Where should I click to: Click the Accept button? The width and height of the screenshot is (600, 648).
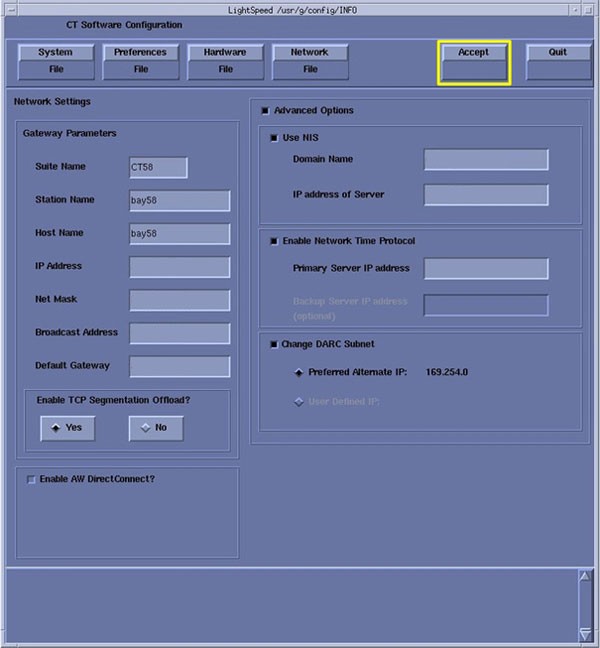474,61
